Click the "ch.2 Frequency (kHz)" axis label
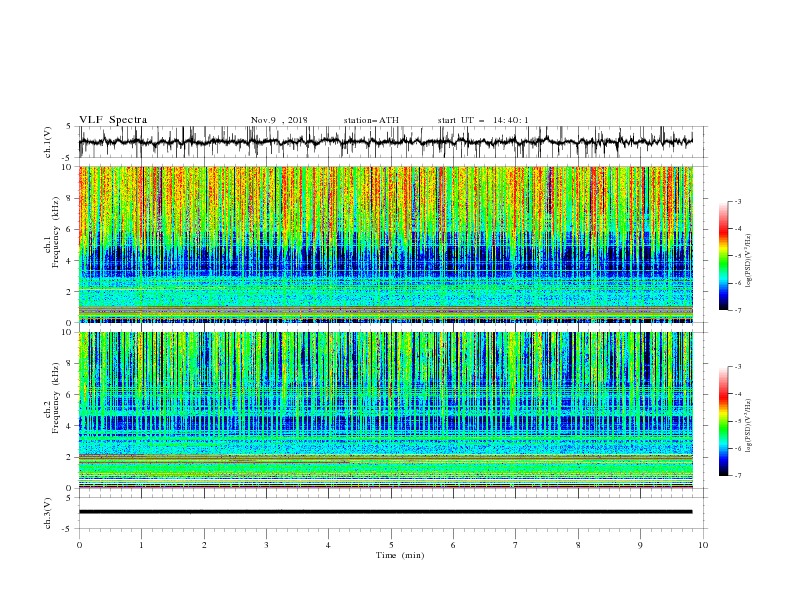 [52, 397]
